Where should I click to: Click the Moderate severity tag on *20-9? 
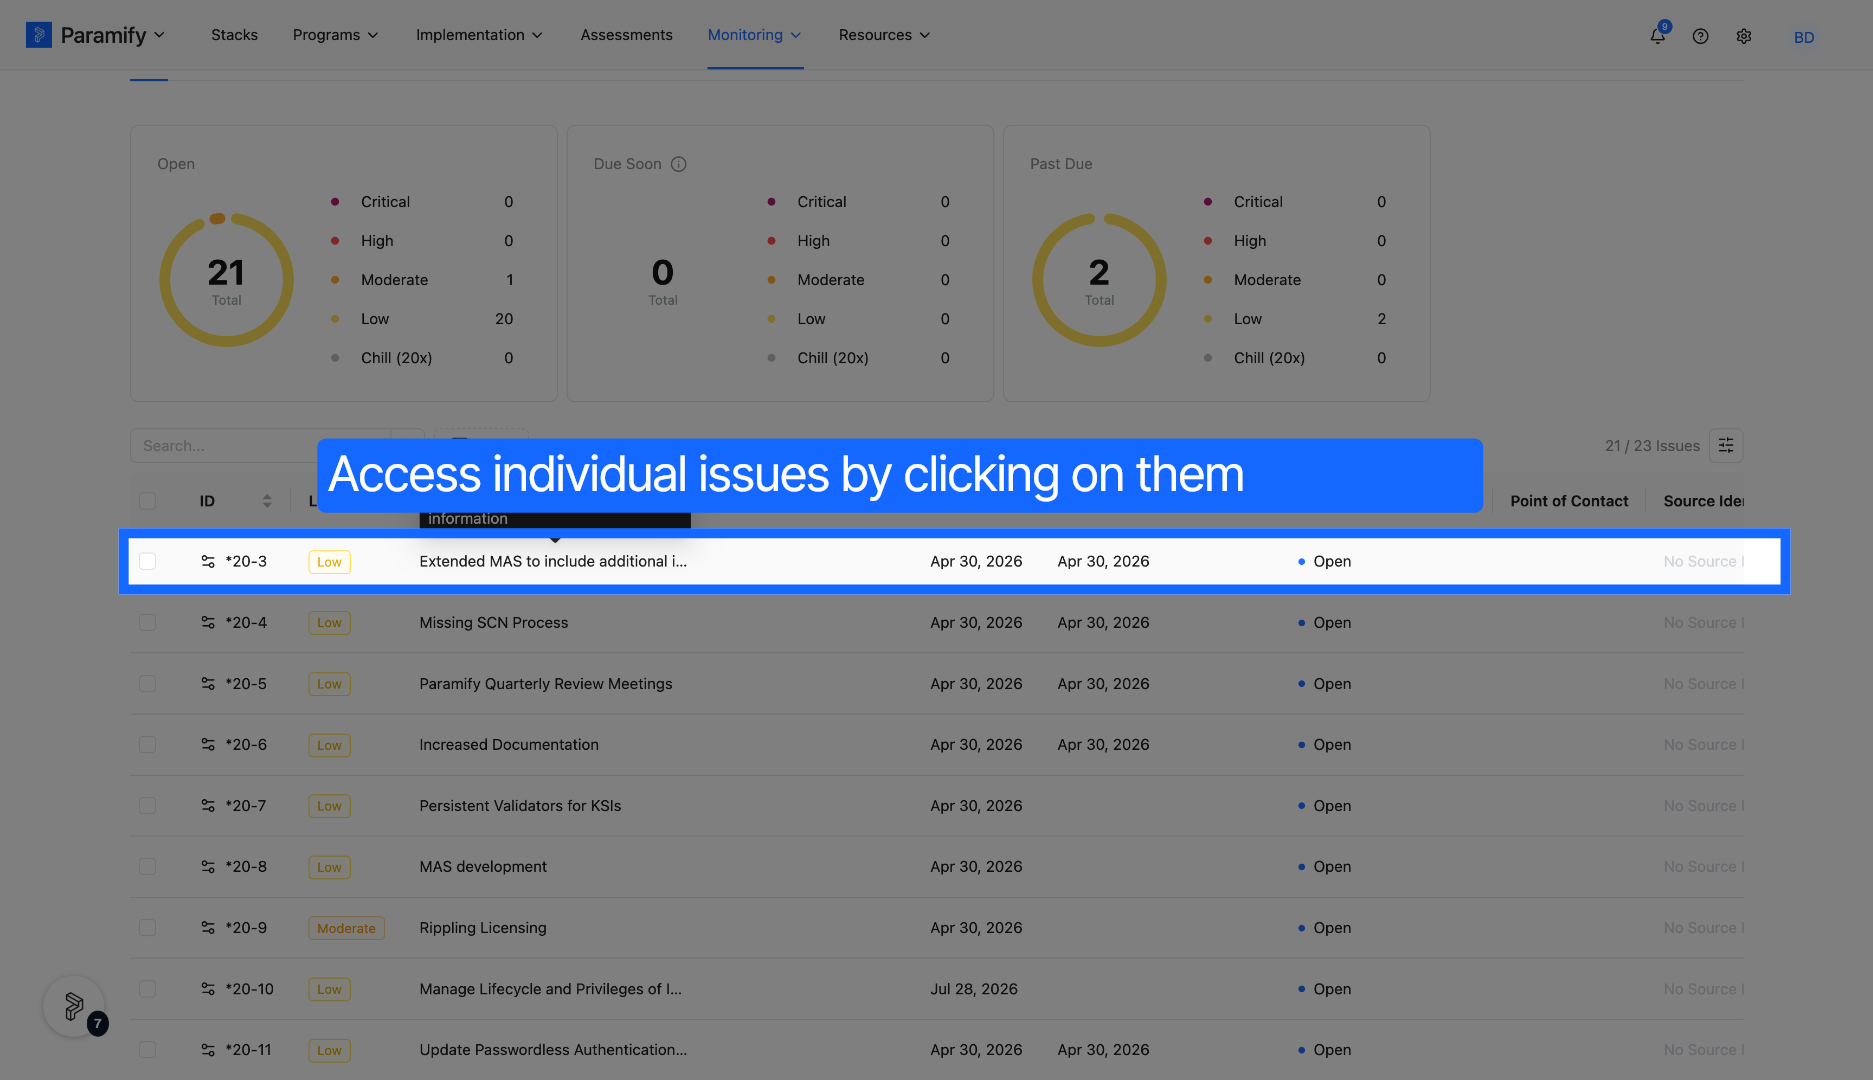[346, 928]
